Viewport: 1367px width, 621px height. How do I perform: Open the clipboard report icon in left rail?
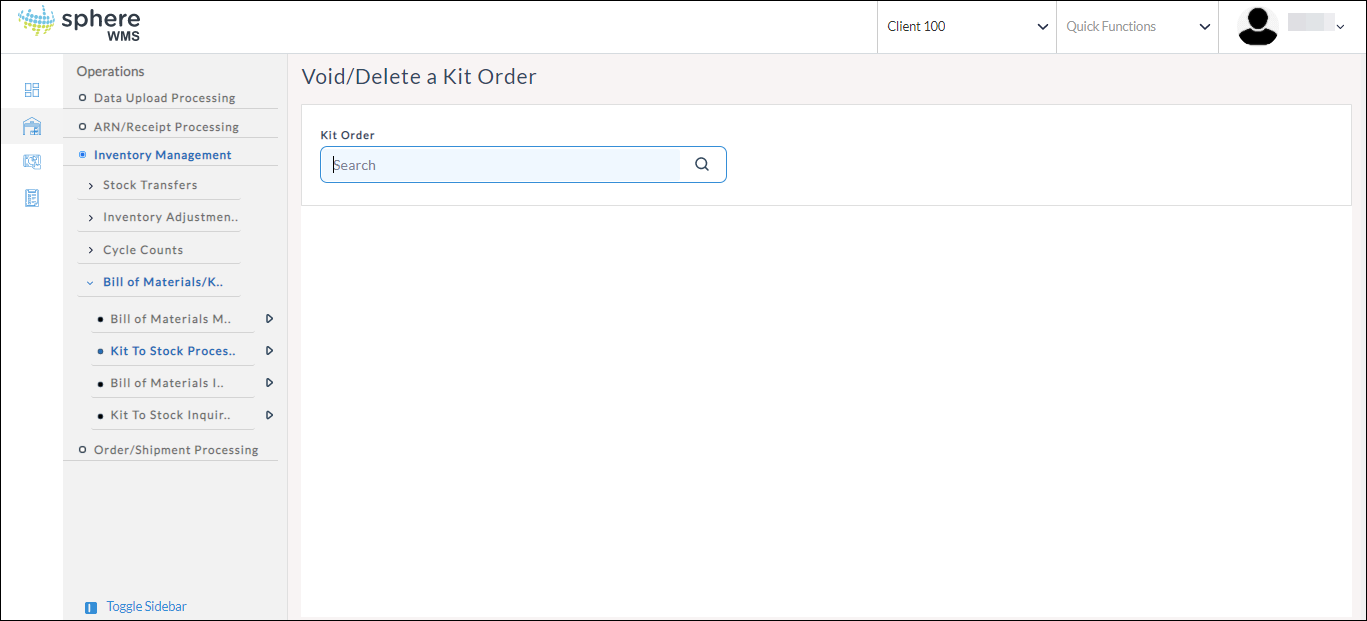(x=32, y=198)
